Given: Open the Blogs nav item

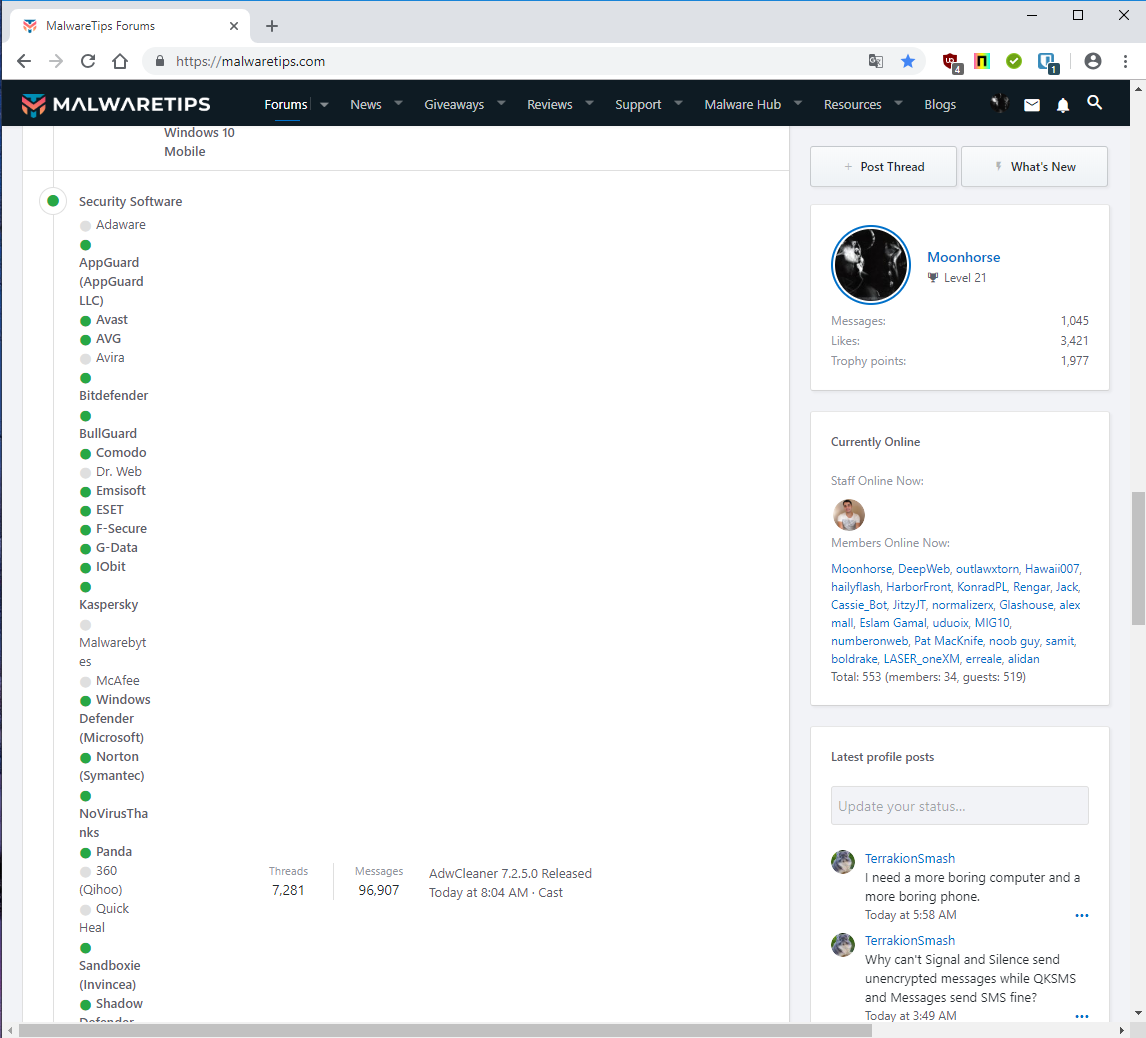Looking at the screenshot, I should tap(940, 105).
